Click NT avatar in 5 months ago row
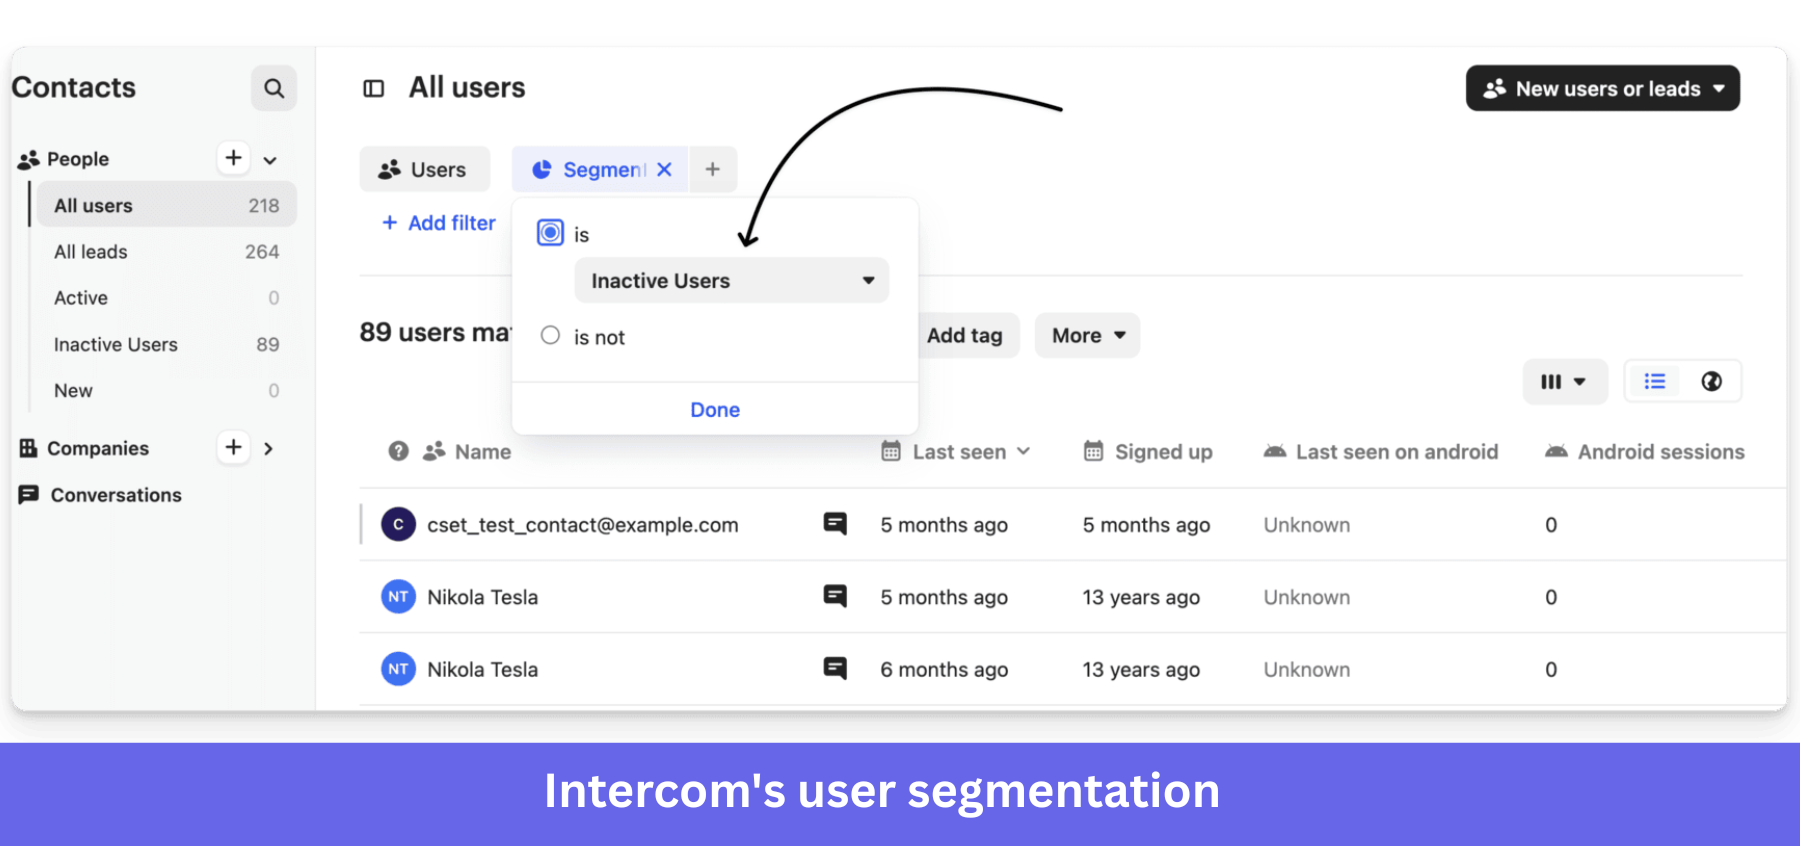The height and width of the screenshot is (846, 1800). [398, 597]
